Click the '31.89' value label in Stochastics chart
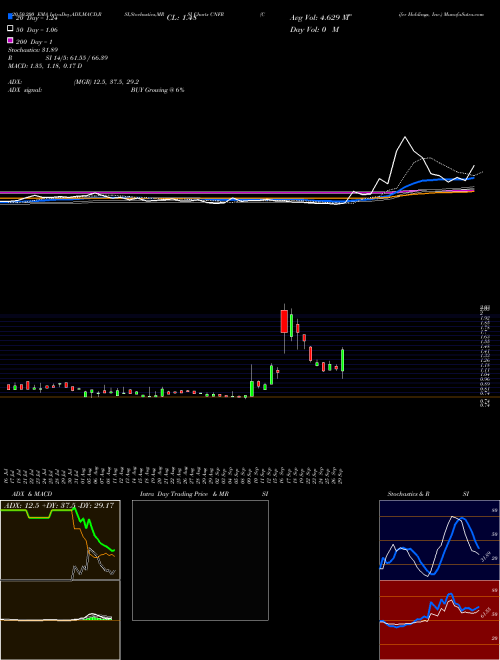This screenshot has height=660, width=500. (484, 556)
